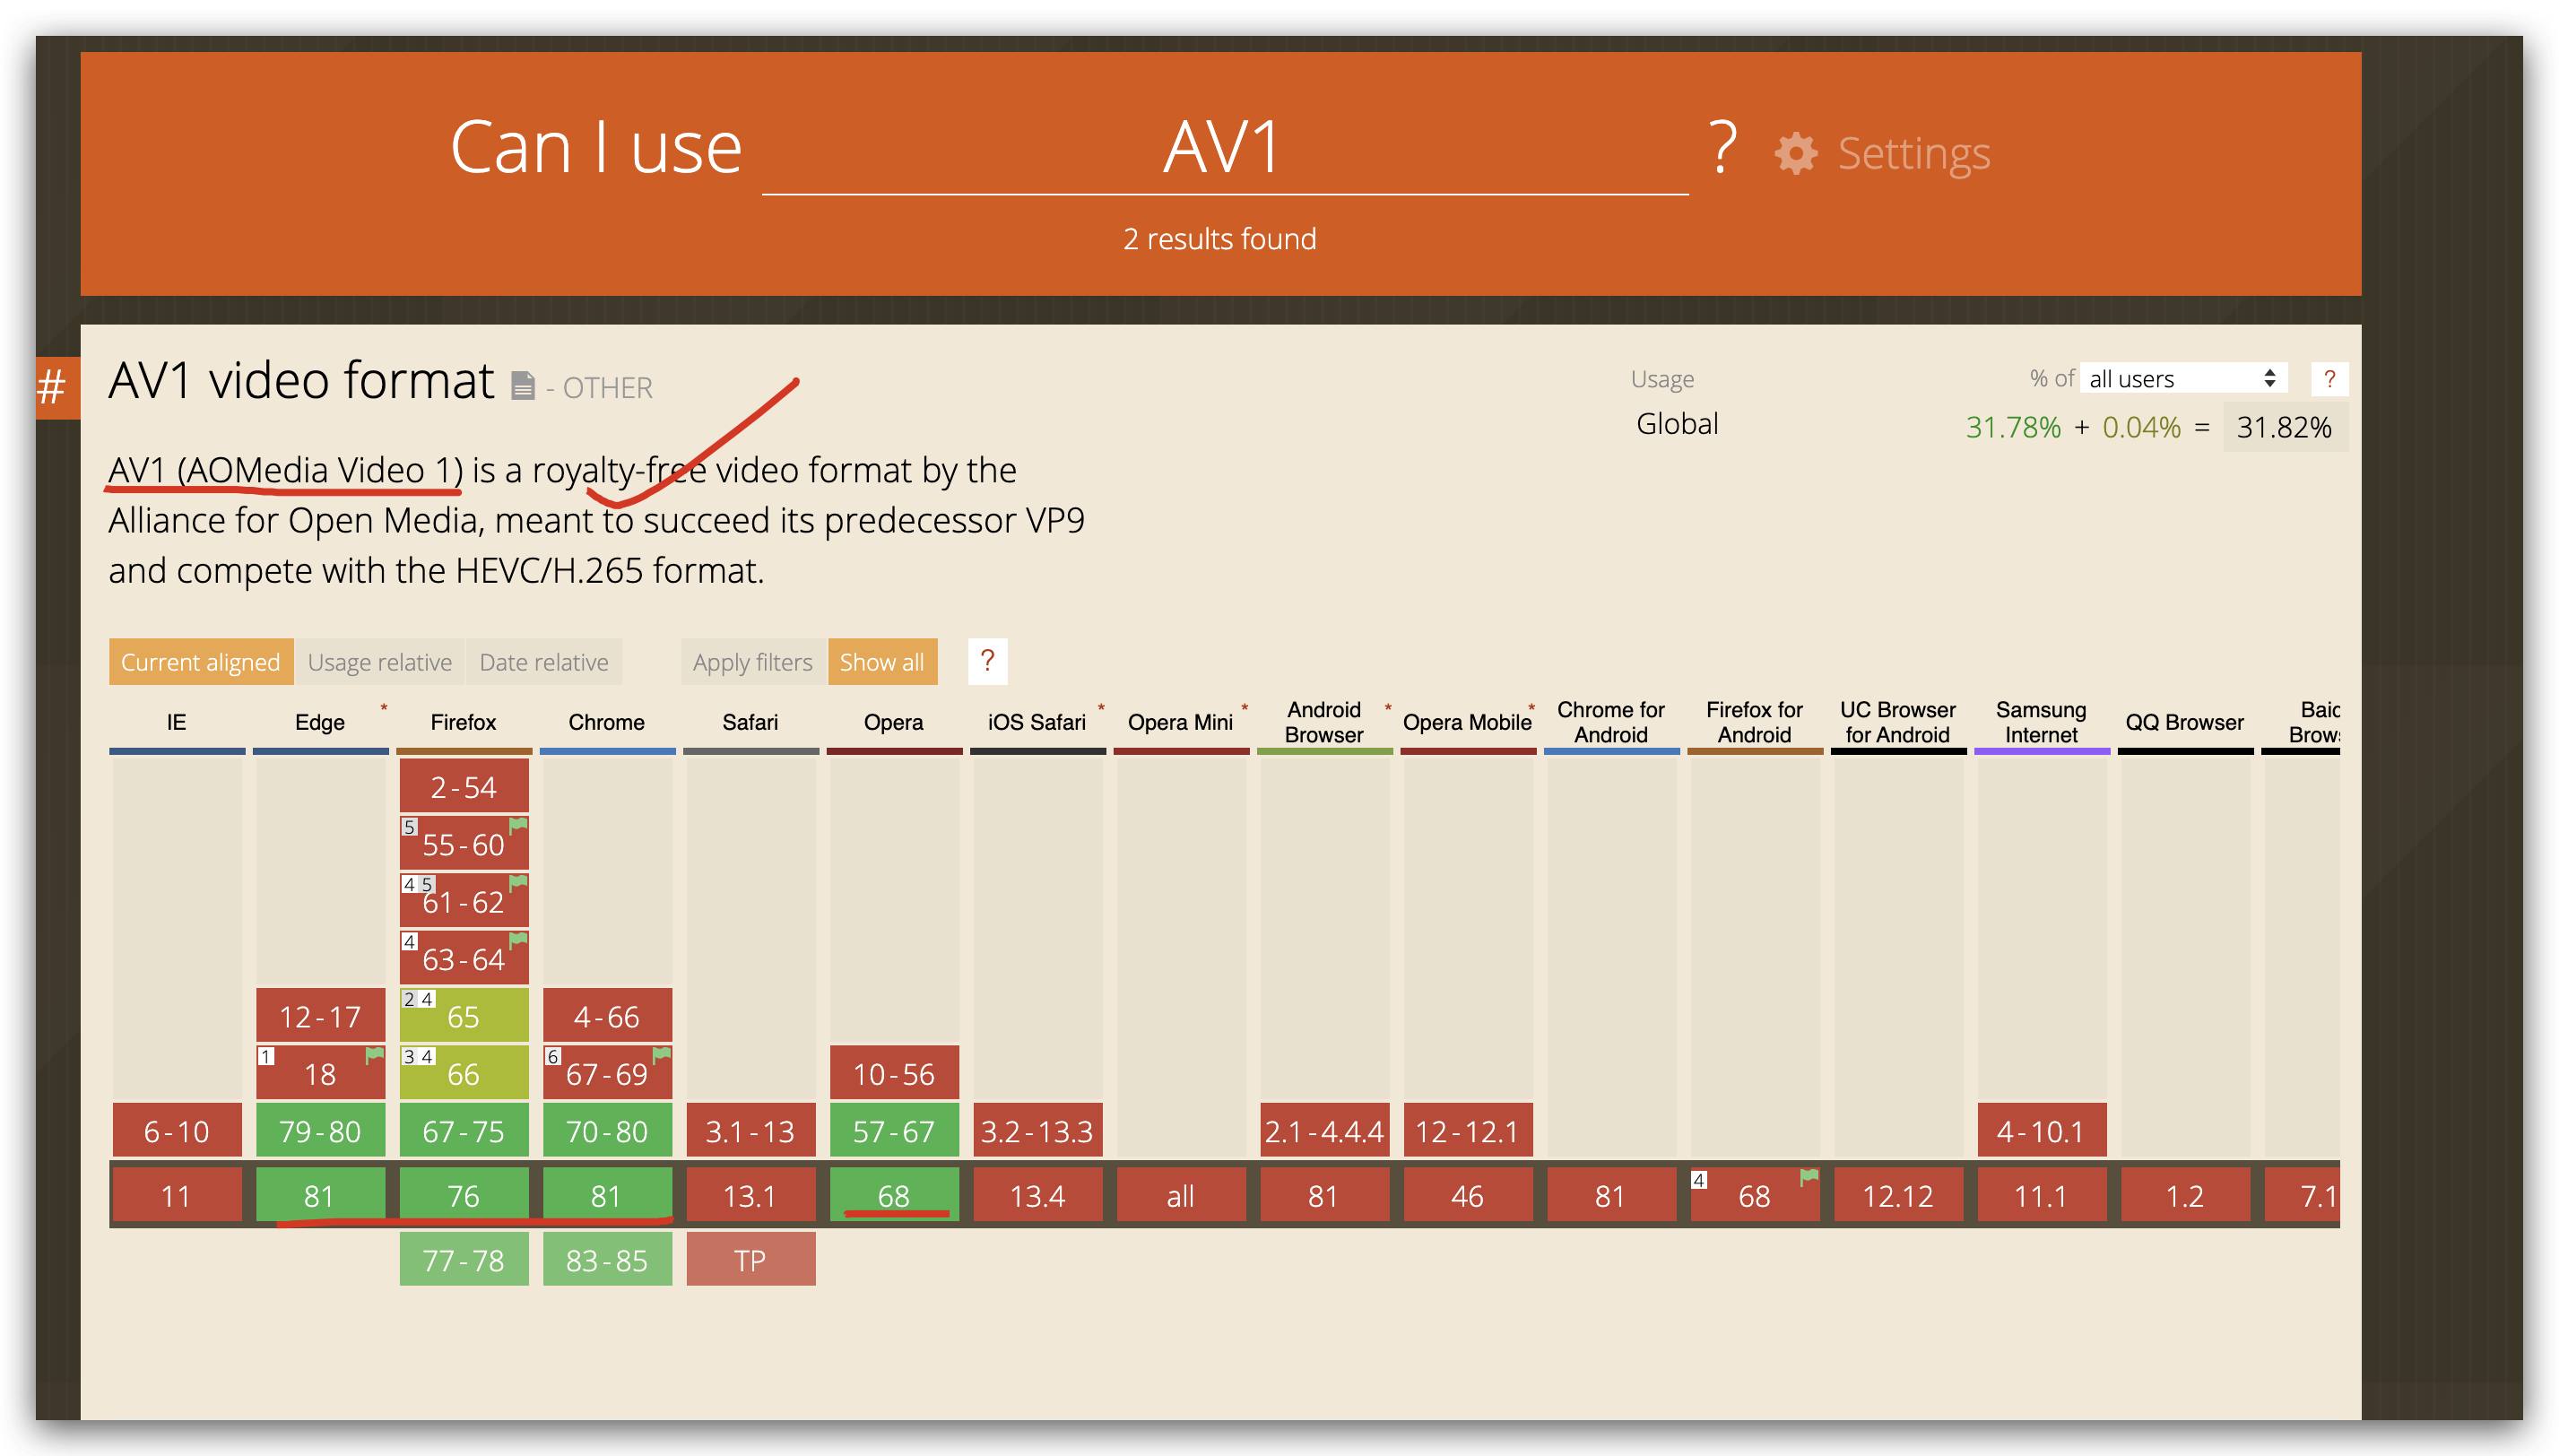Click the 'Apply filters' button
2559x1456 pixels.
(749, 663)
